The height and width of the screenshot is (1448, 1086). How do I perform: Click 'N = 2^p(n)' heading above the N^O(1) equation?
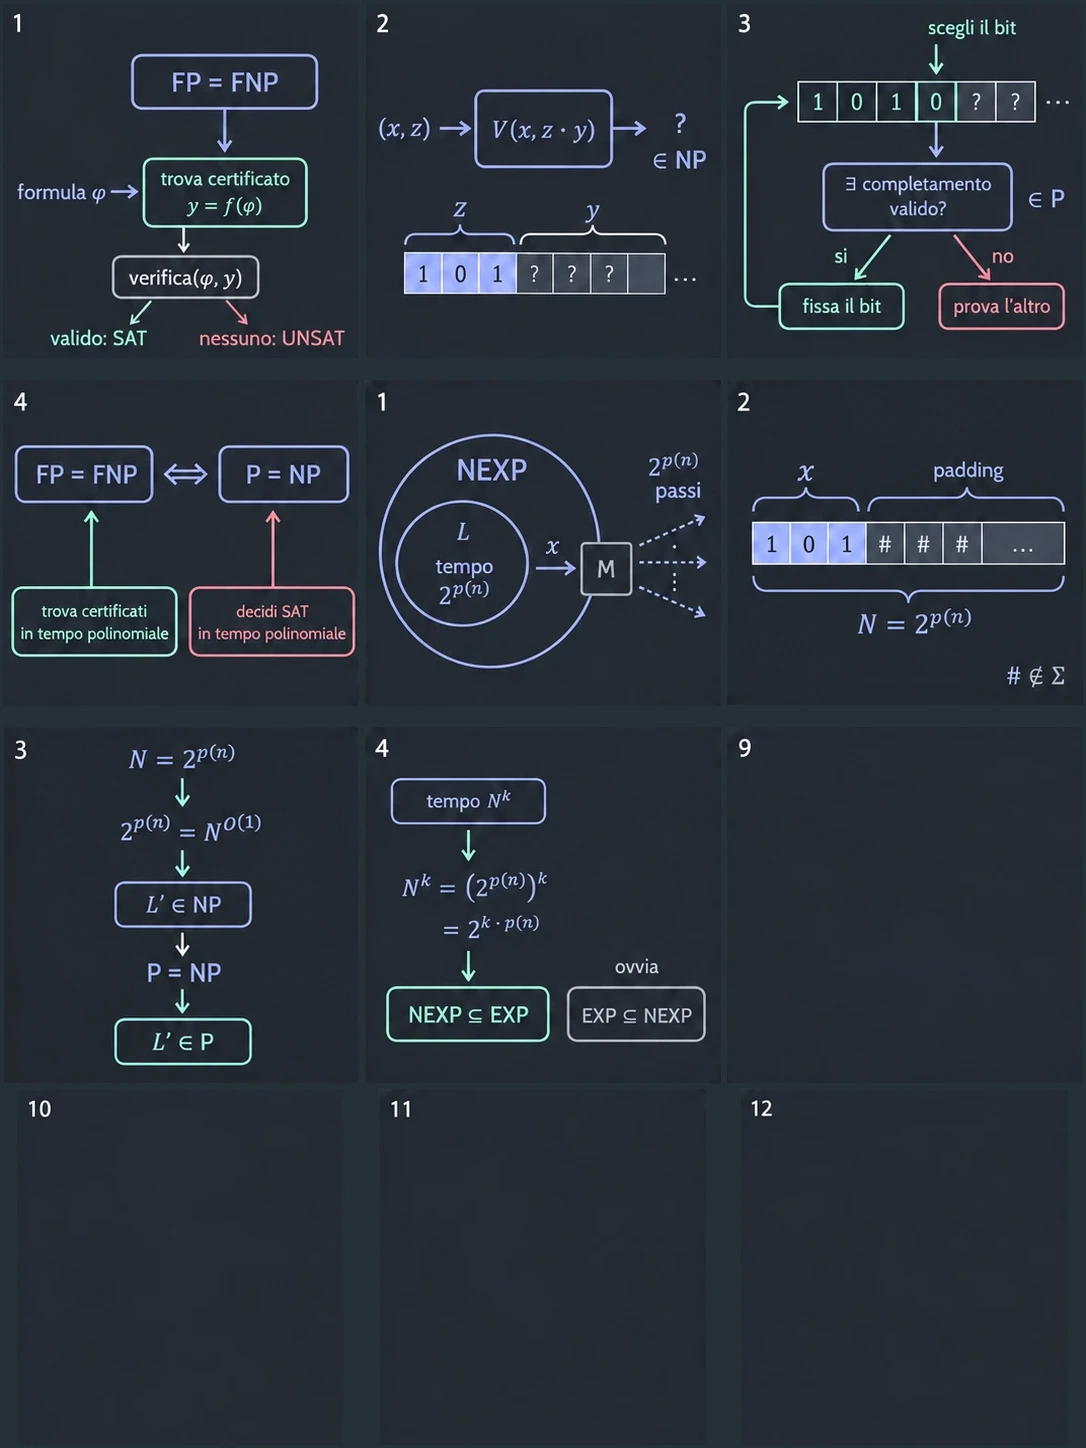click(182, 756)
